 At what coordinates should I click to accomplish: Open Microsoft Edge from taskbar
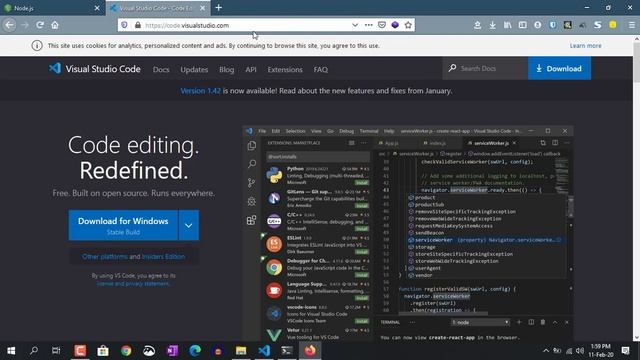point(195,351)
